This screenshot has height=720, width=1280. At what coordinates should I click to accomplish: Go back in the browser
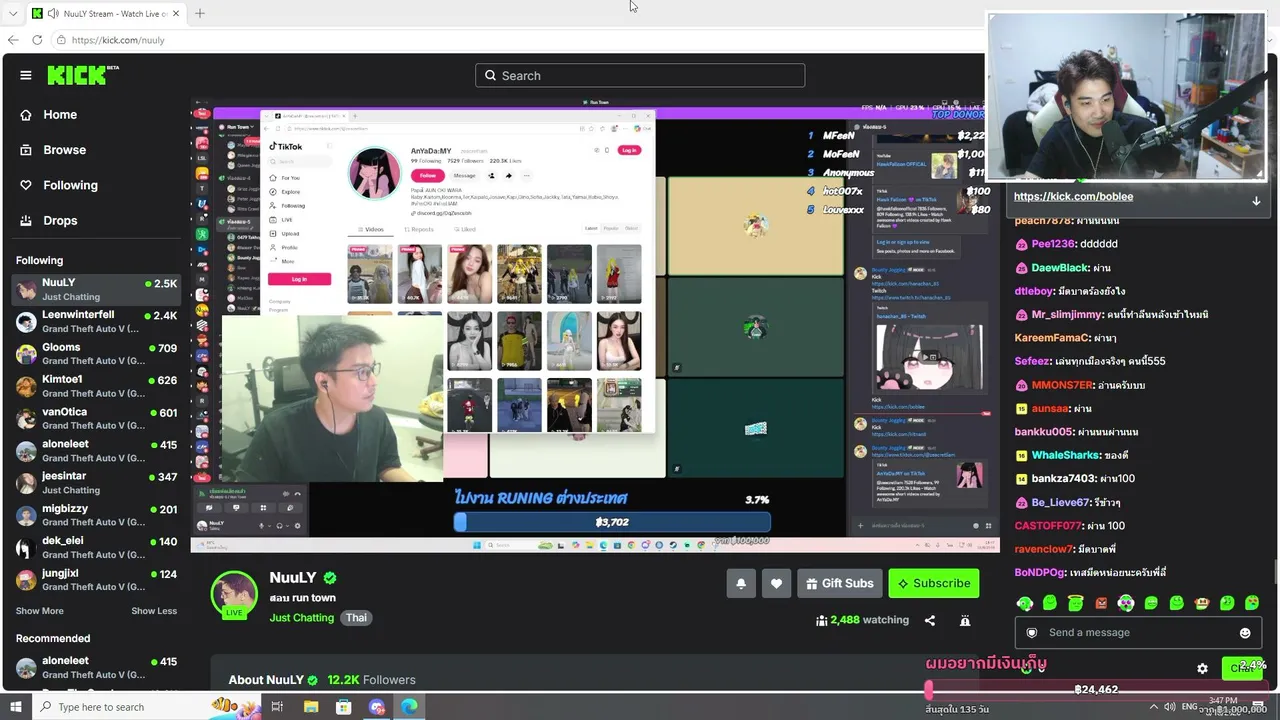pyautogui.click(x=12, y=40)
